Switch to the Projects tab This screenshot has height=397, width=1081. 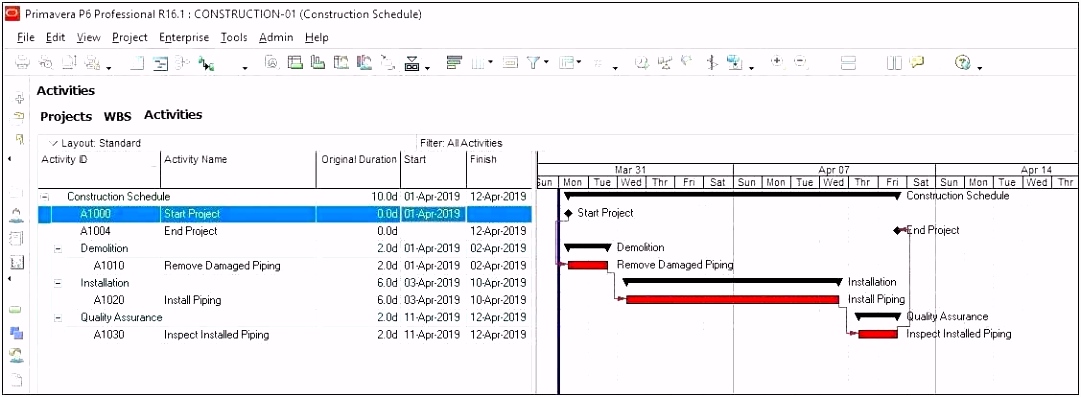click(65, 116)
